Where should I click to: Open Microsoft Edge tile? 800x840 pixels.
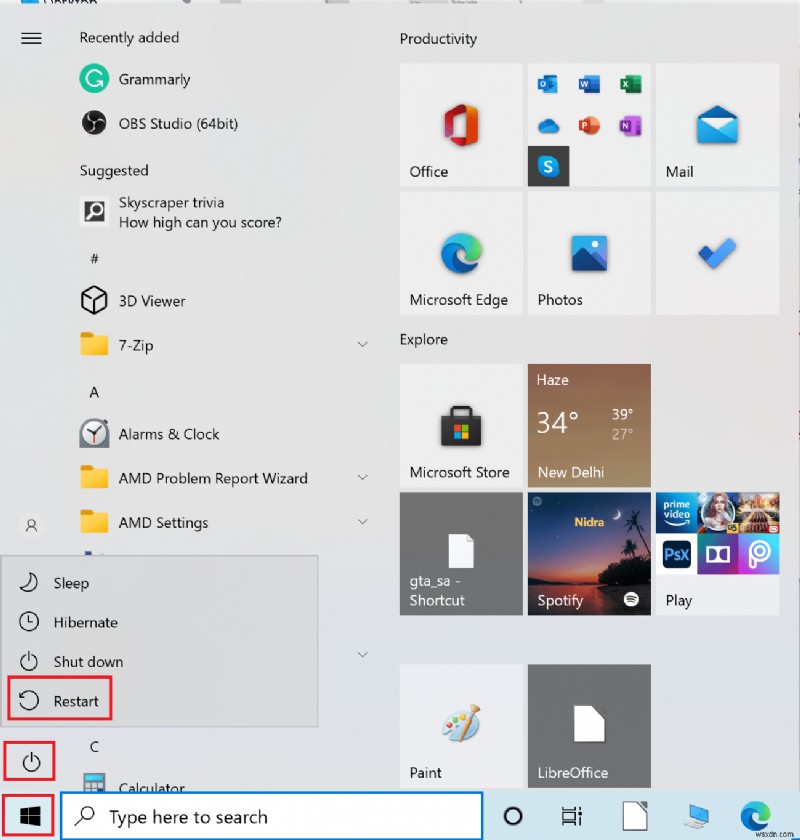(460, 253)
